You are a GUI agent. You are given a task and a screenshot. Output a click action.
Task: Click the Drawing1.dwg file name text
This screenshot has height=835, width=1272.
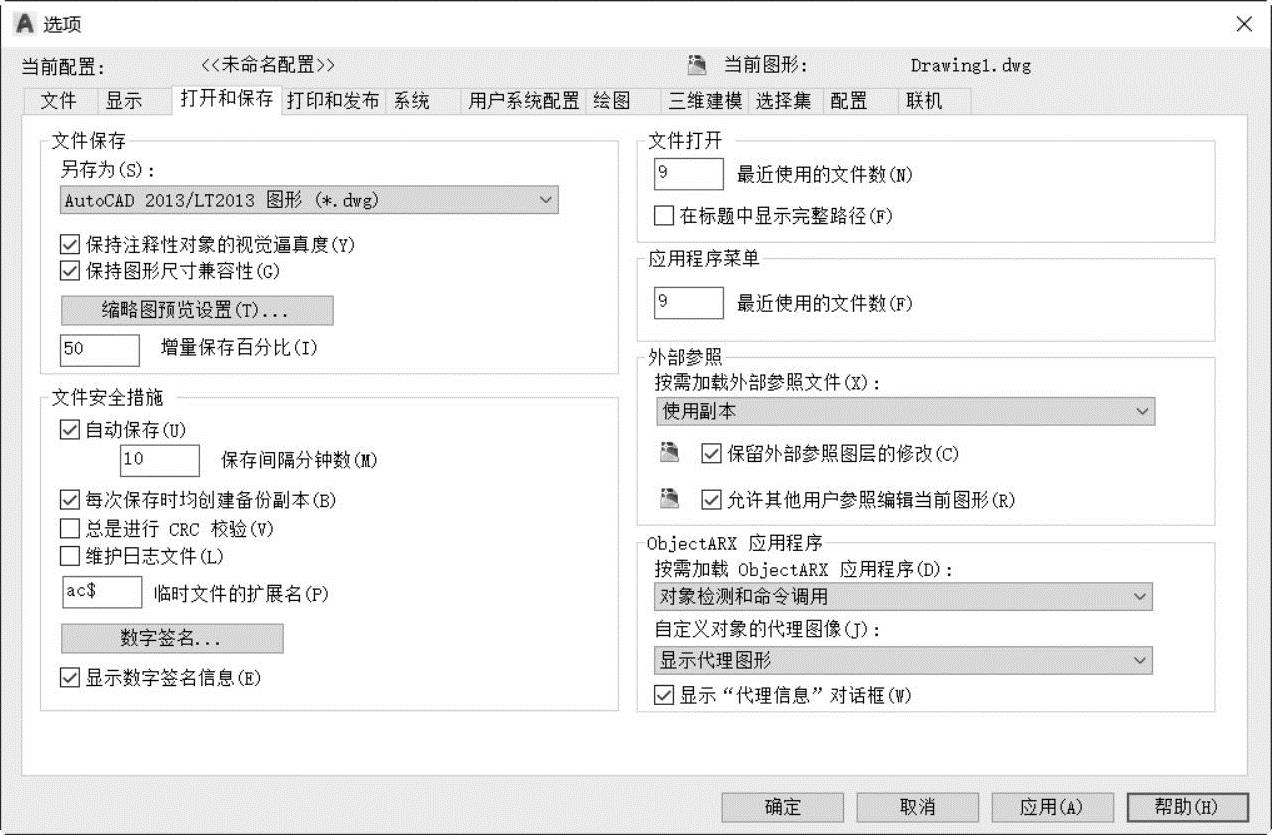click(x=970, y=66)
